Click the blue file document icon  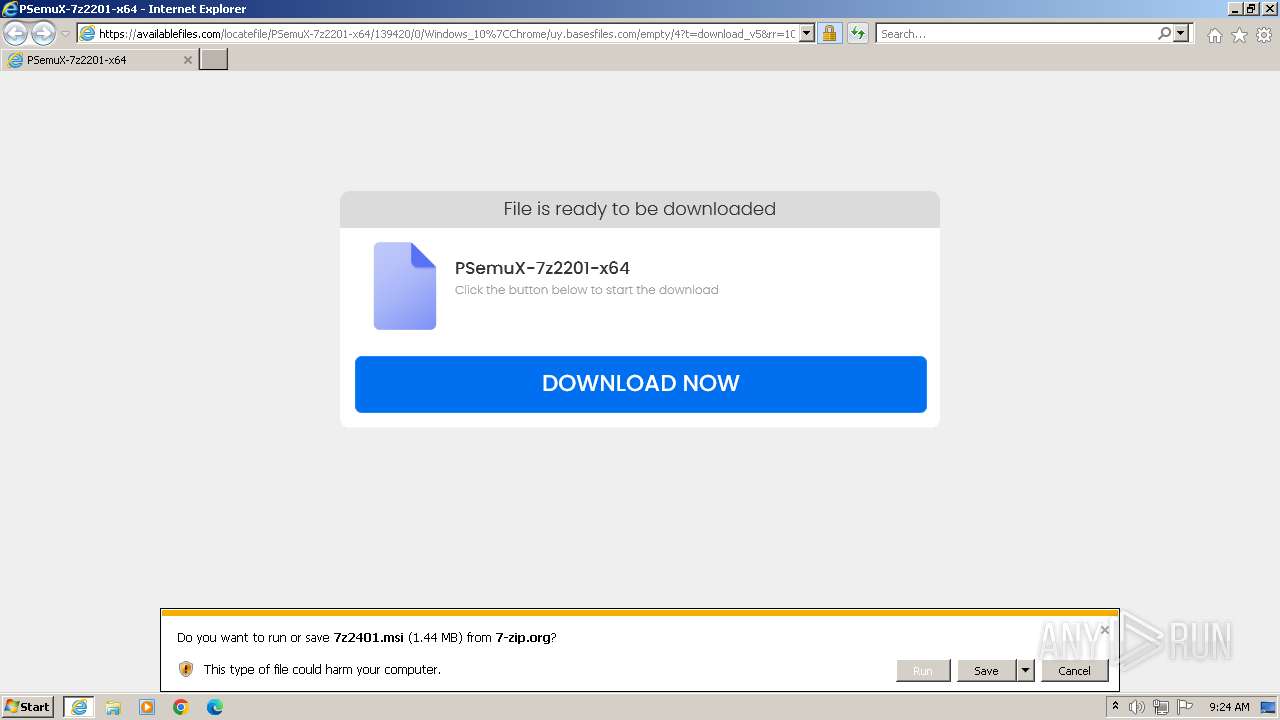click(405, 286)
